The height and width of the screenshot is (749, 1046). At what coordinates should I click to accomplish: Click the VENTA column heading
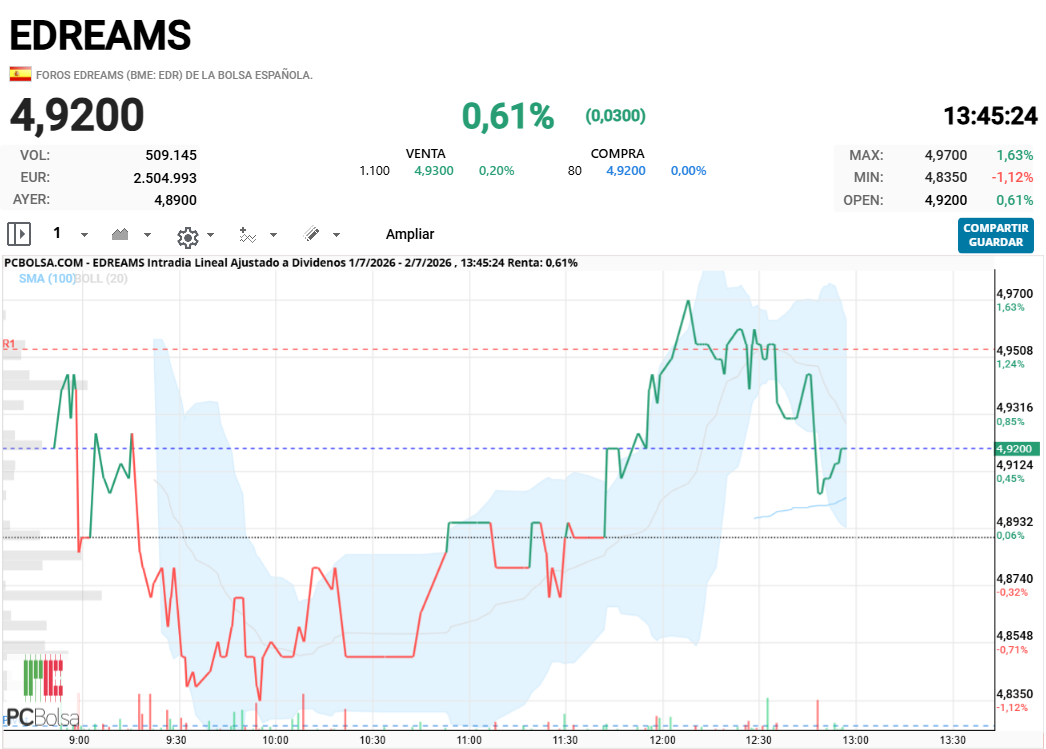coord(426,153)
